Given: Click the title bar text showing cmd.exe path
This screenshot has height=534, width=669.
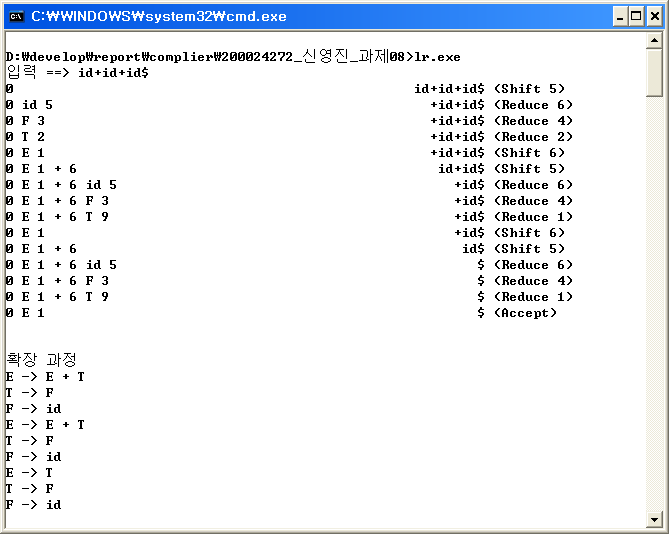Looking at the screenshot, I should coord(159,16).
